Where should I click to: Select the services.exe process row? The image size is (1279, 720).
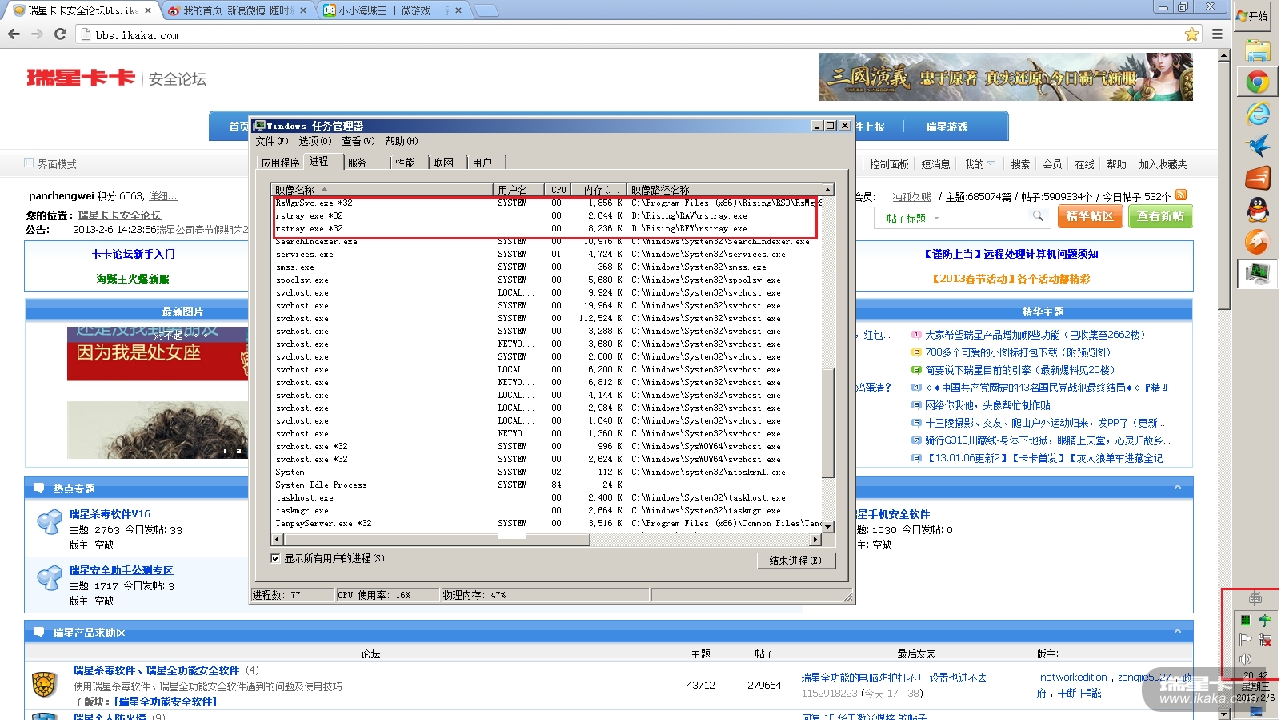tap(547, 254)
